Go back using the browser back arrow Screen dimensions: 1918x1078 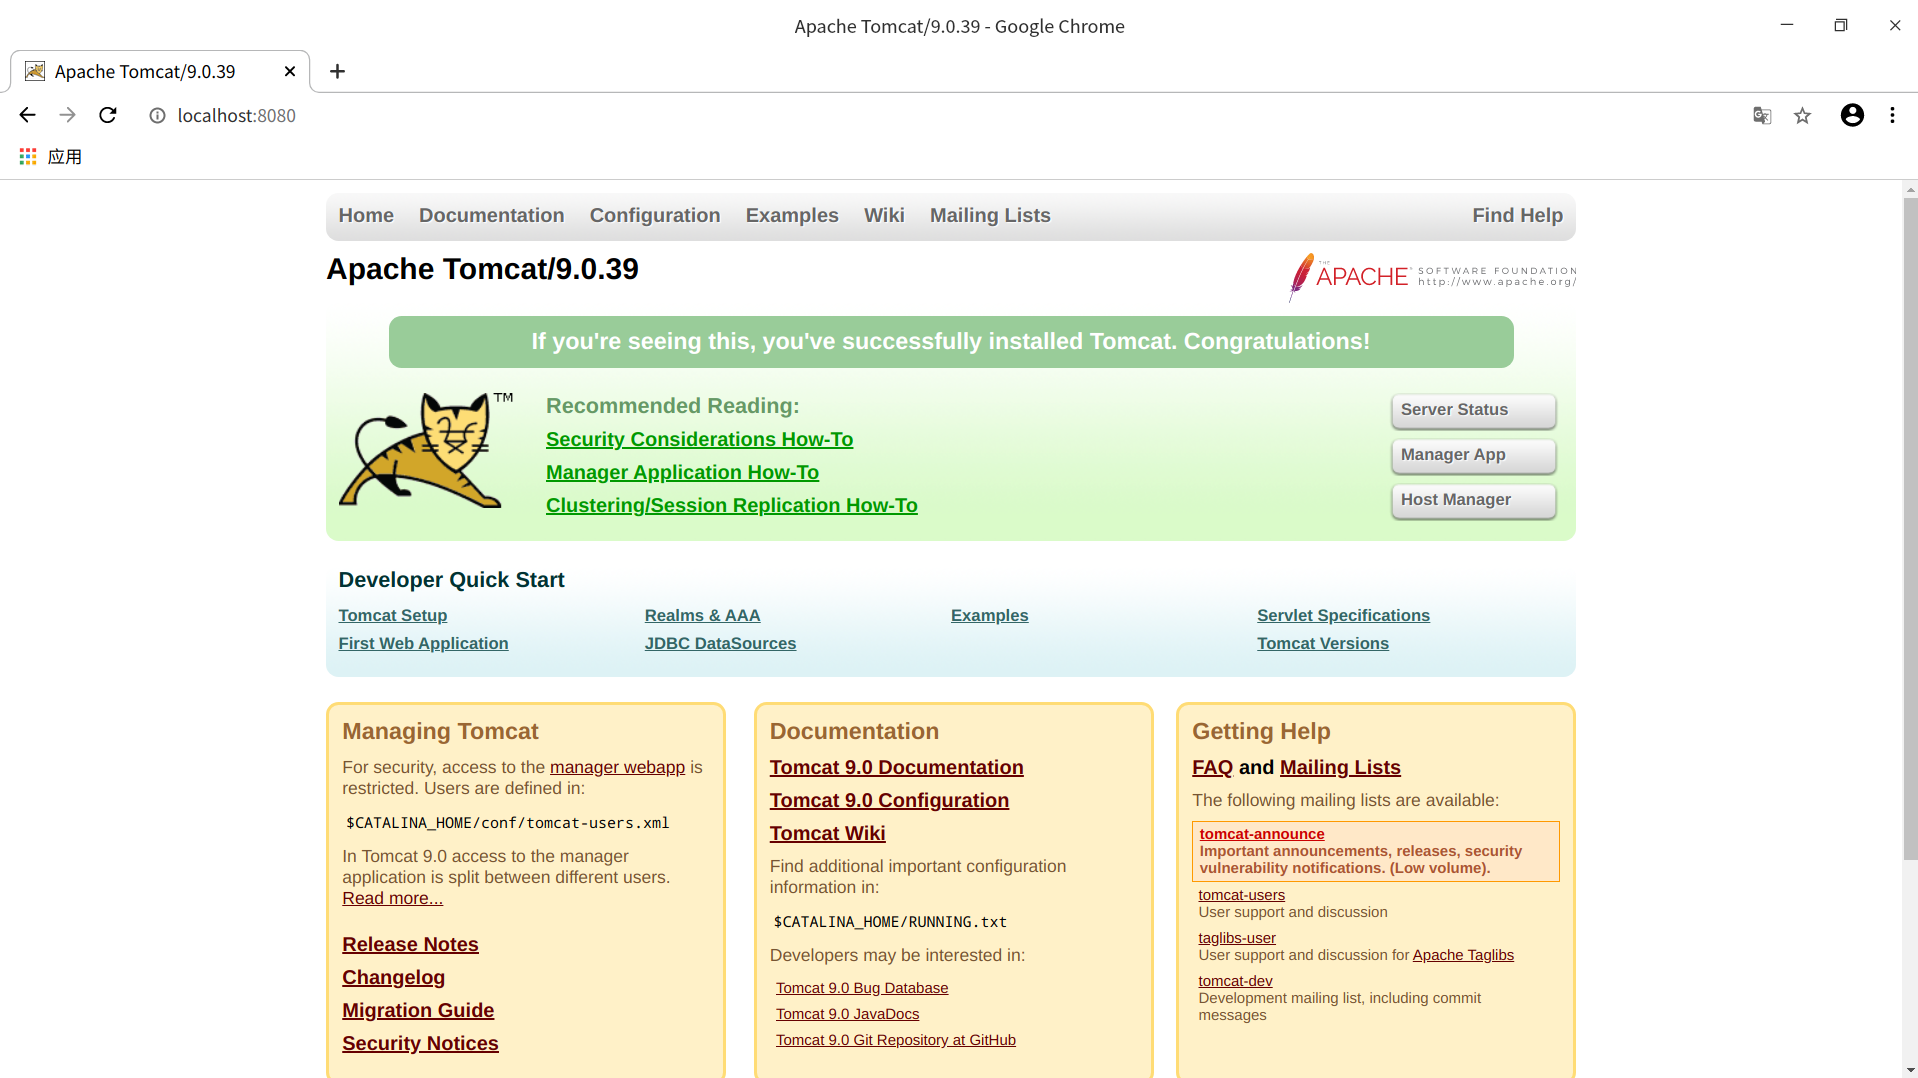click(27, 115)
